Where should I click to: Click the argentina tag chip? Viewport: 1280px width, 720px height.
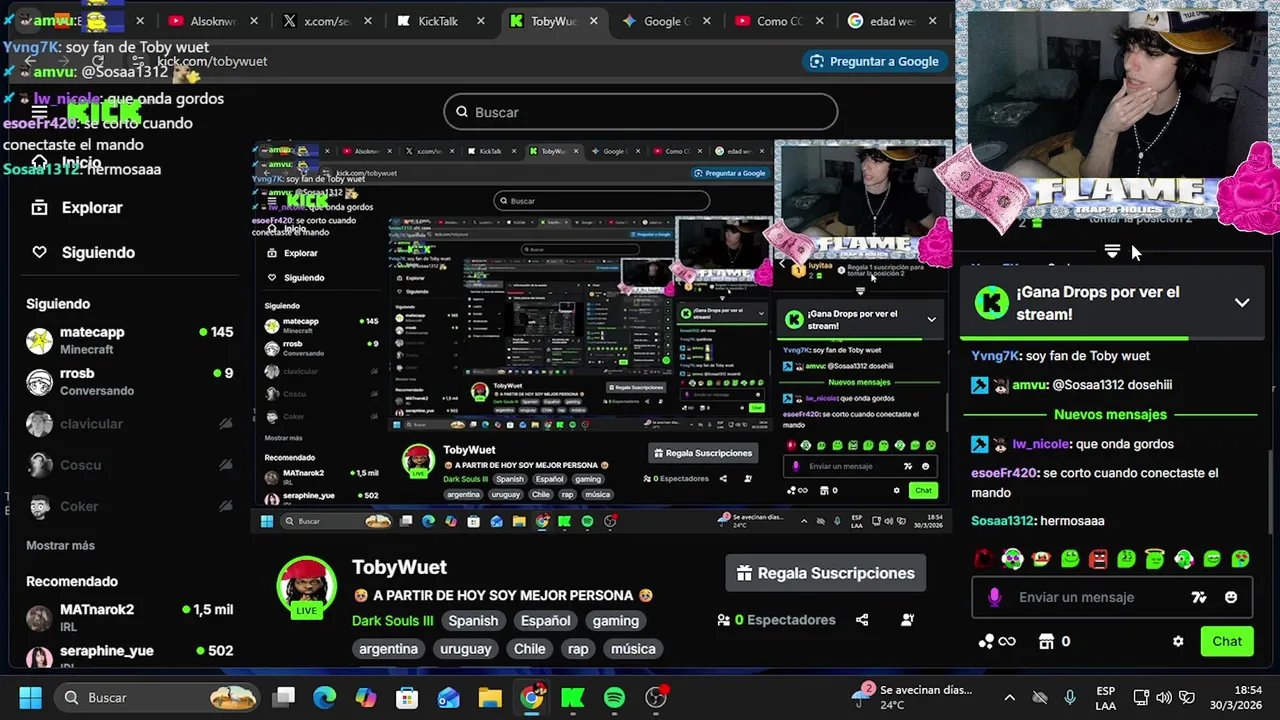tap(388, 648)
